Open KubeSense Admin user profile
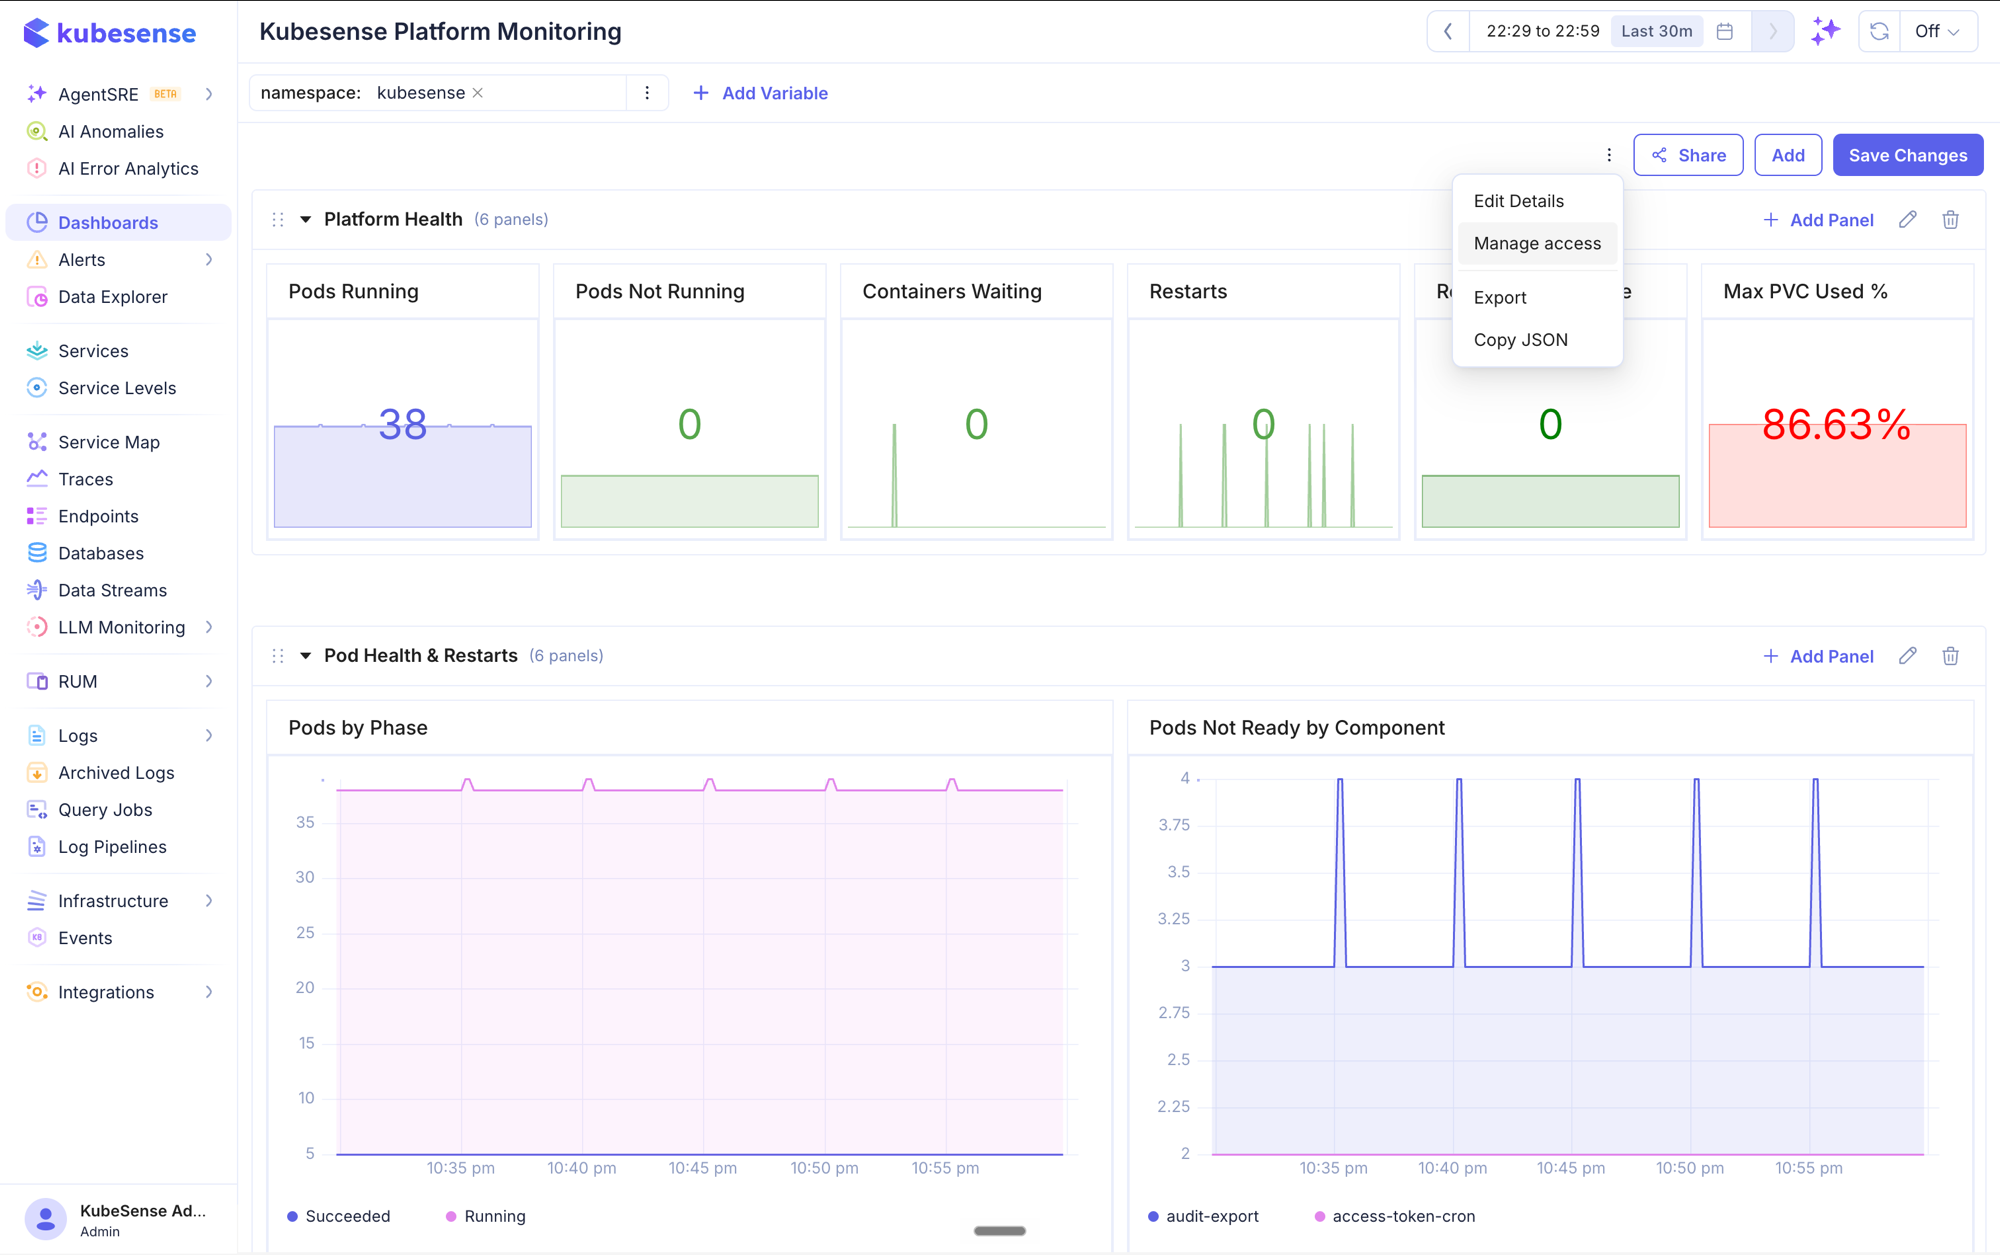 coord(118,1219)
